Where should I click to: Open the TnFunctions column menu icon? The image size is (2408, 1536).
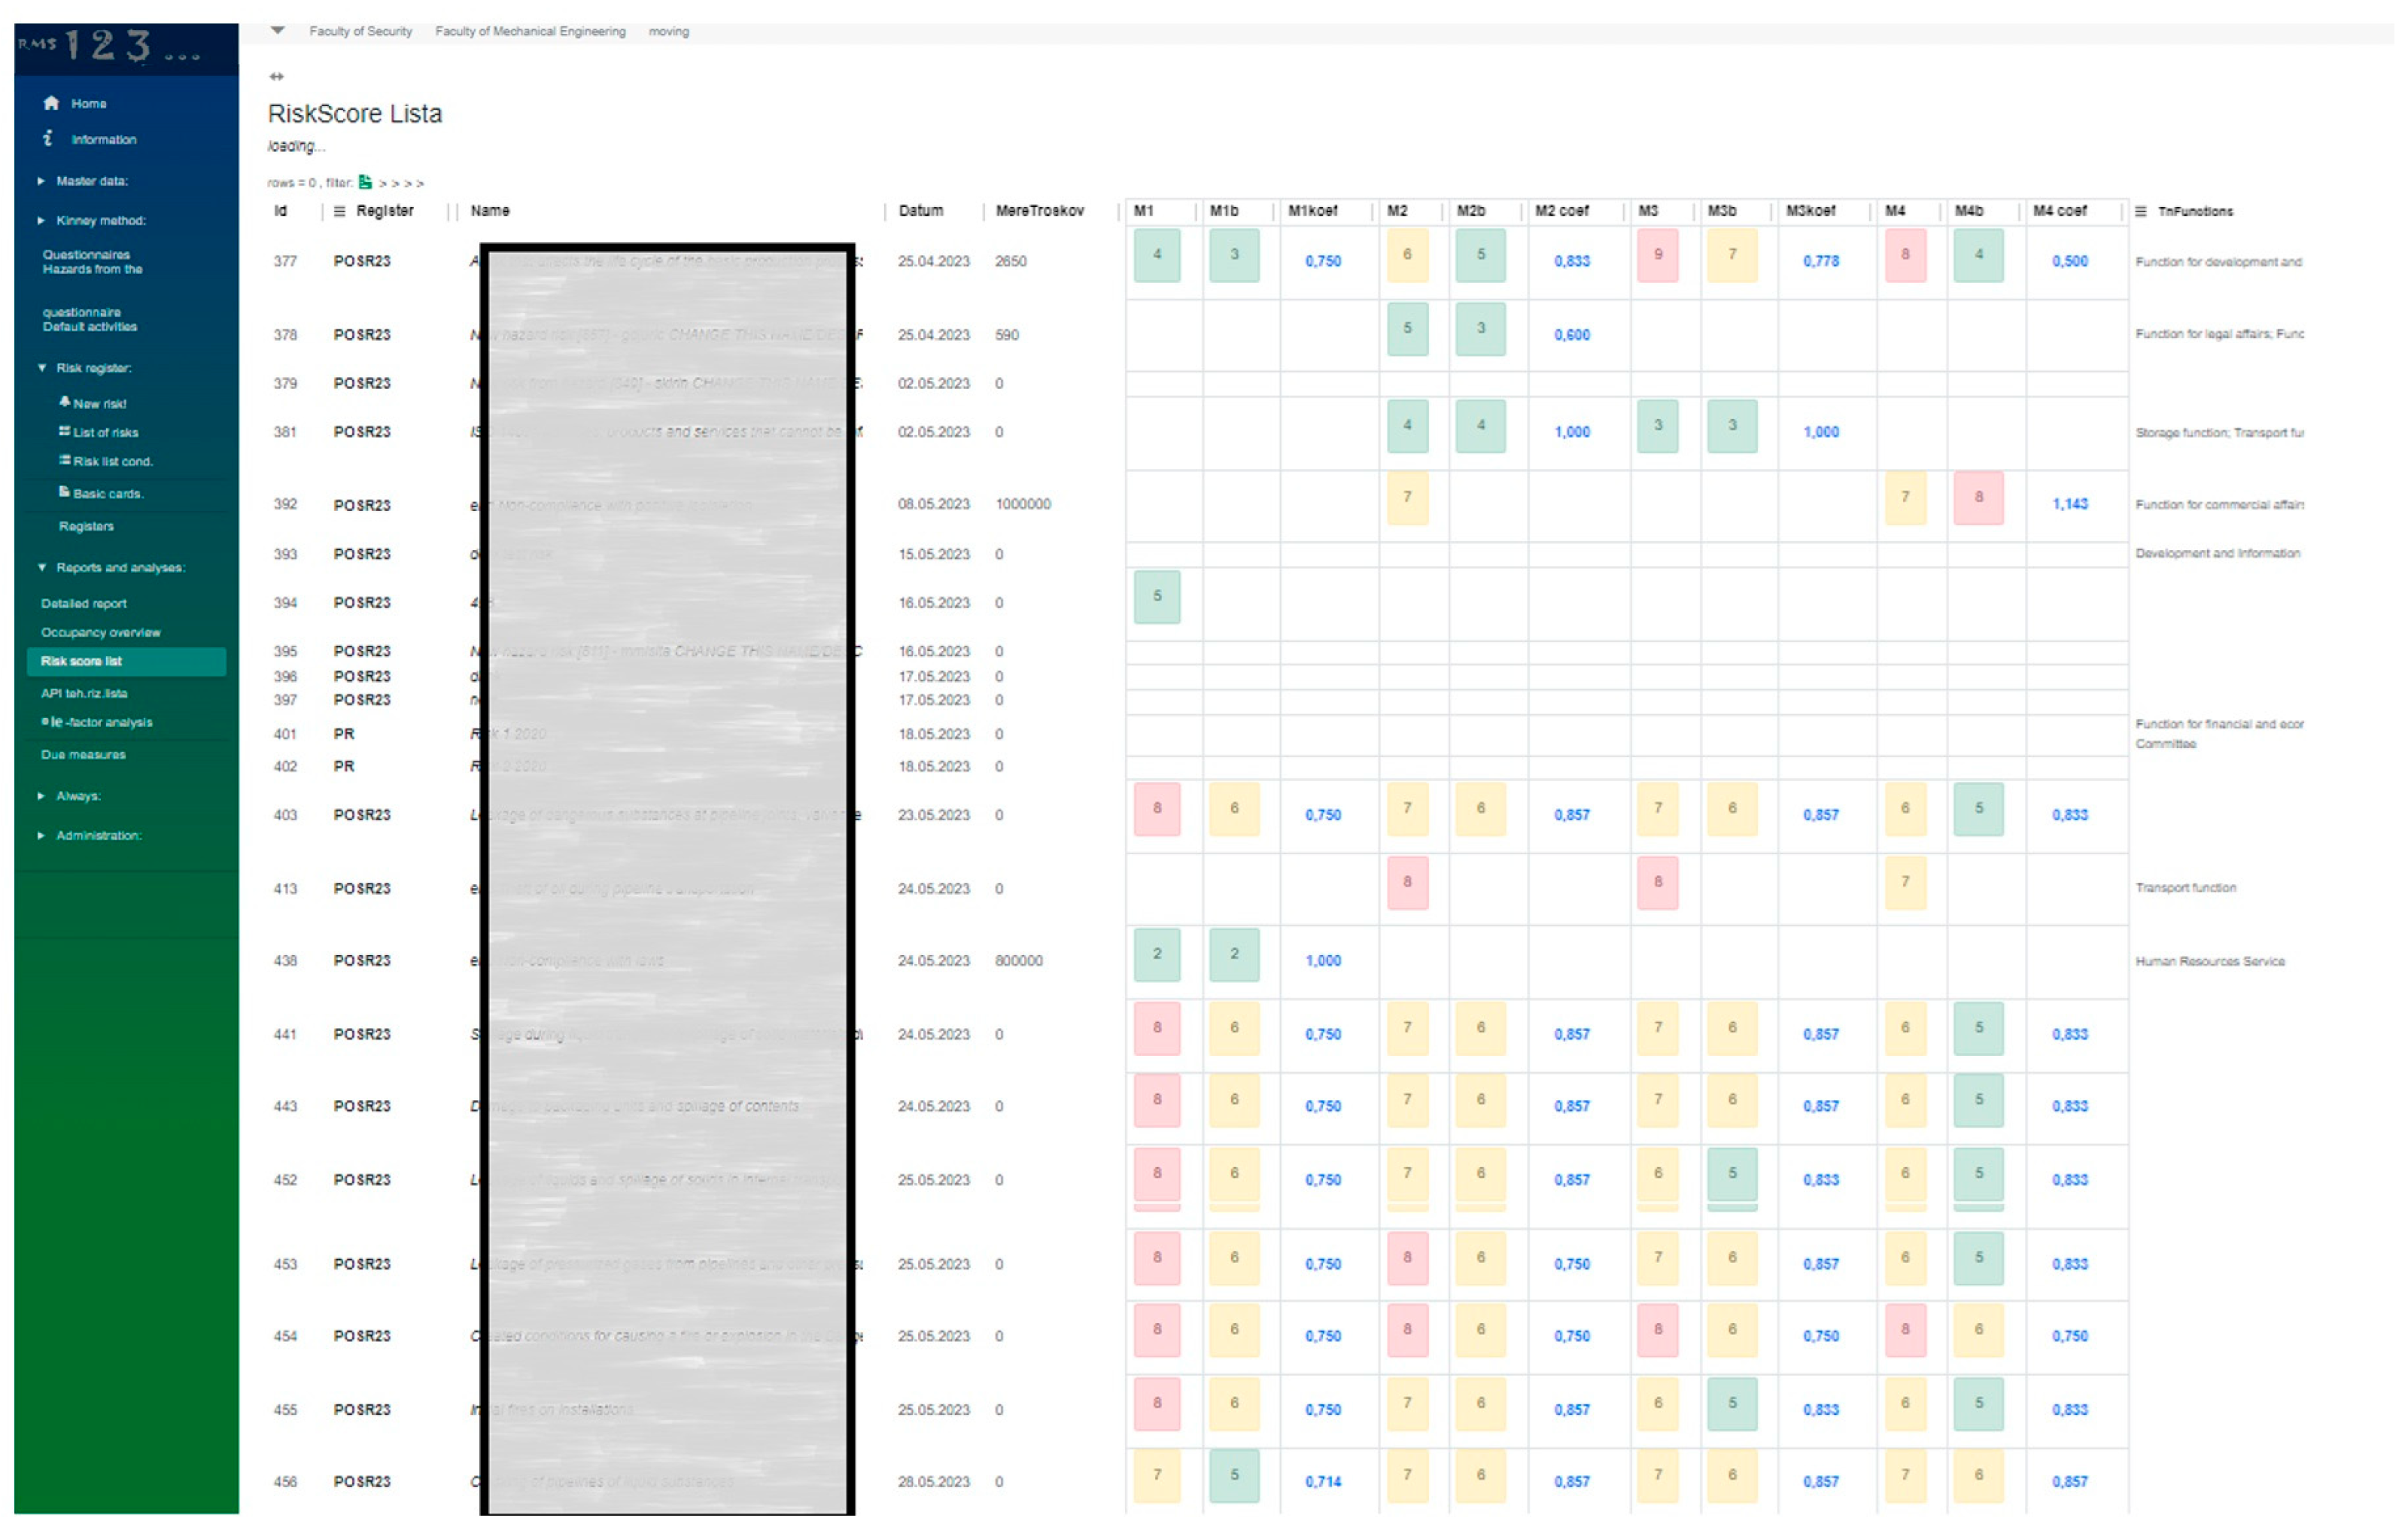pyautogui.click(x=2140, y=211)
